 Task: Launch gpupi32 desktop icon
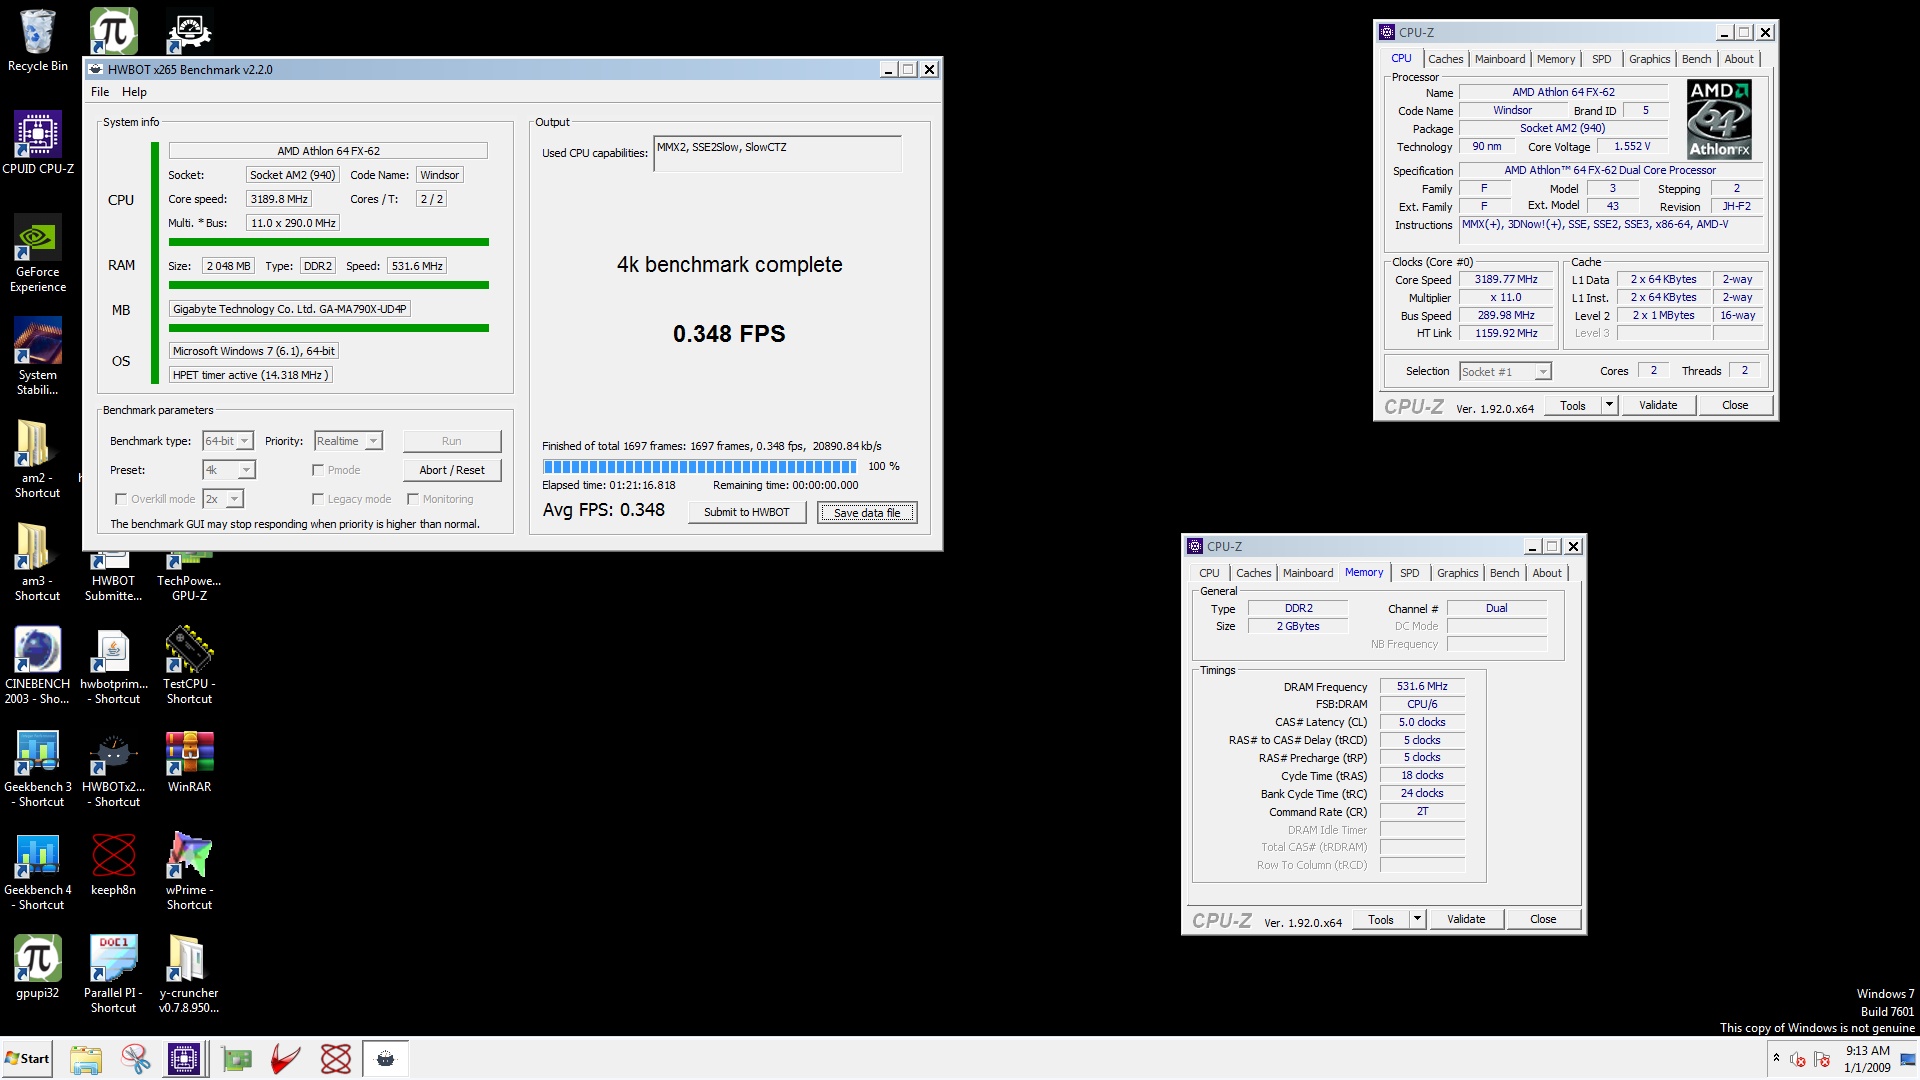[x=38, y=968]
